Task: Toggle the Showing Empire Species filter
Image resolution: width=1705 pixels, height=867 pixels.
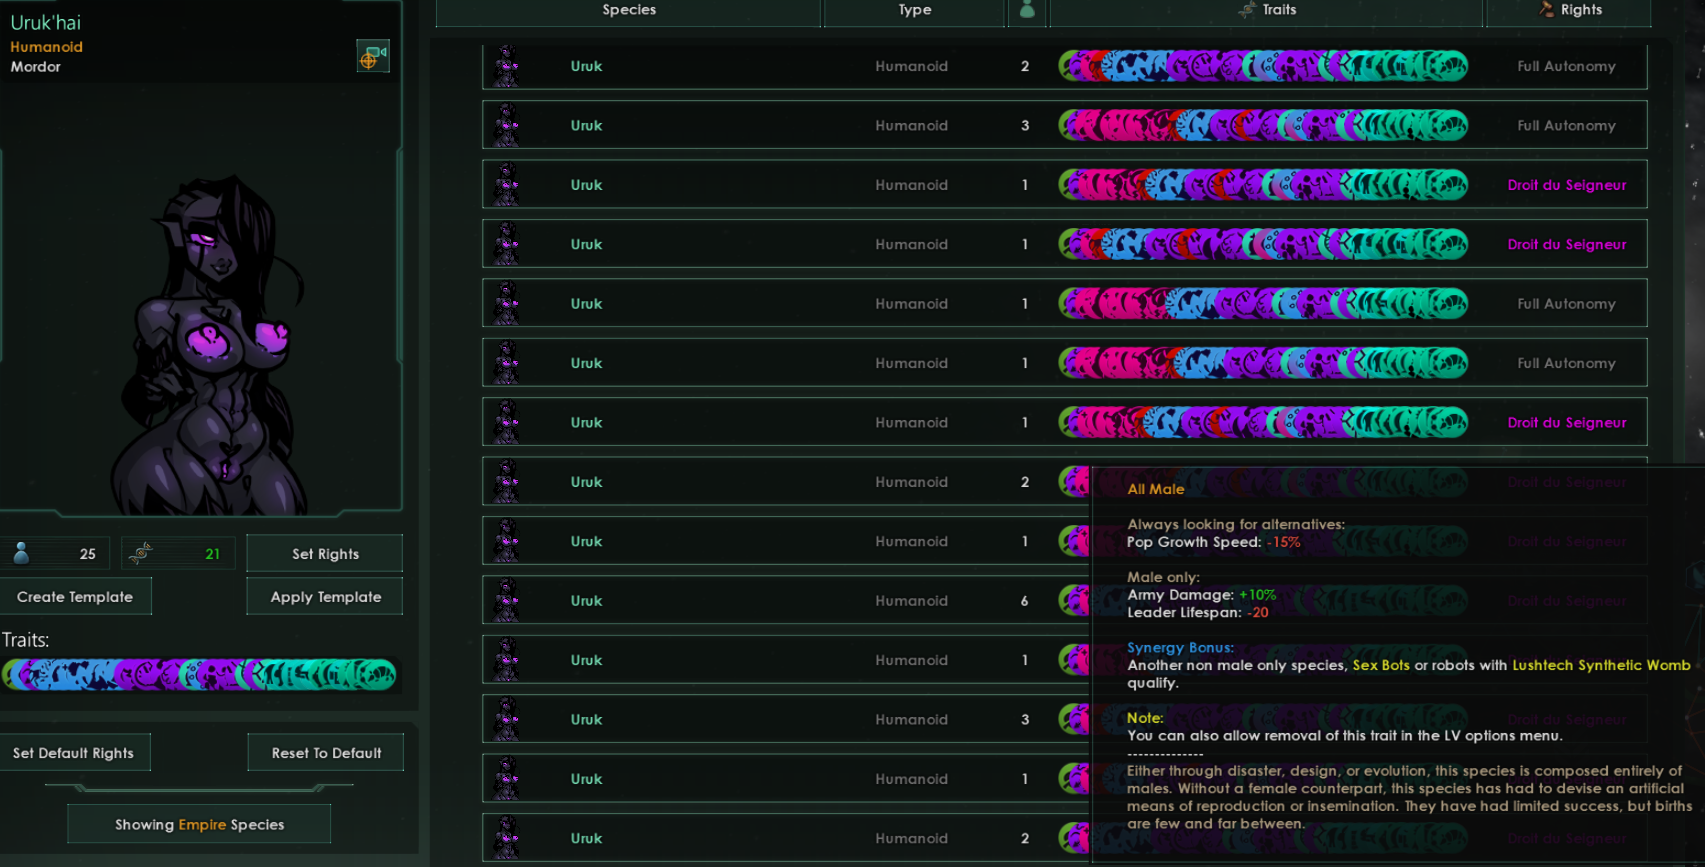Action: tap(199, 825)
